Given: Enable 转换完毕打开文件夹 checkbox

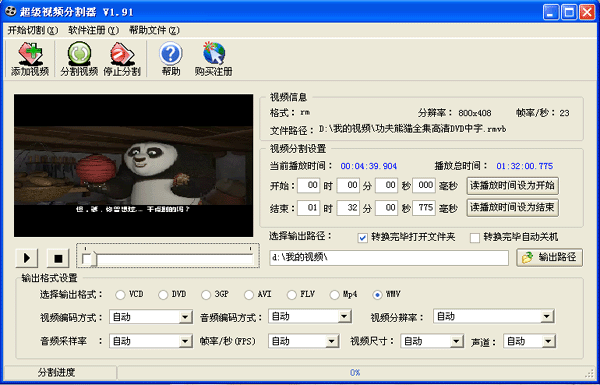Looking at the screenshot, I should pyautogui.click(x=362, y=238).
